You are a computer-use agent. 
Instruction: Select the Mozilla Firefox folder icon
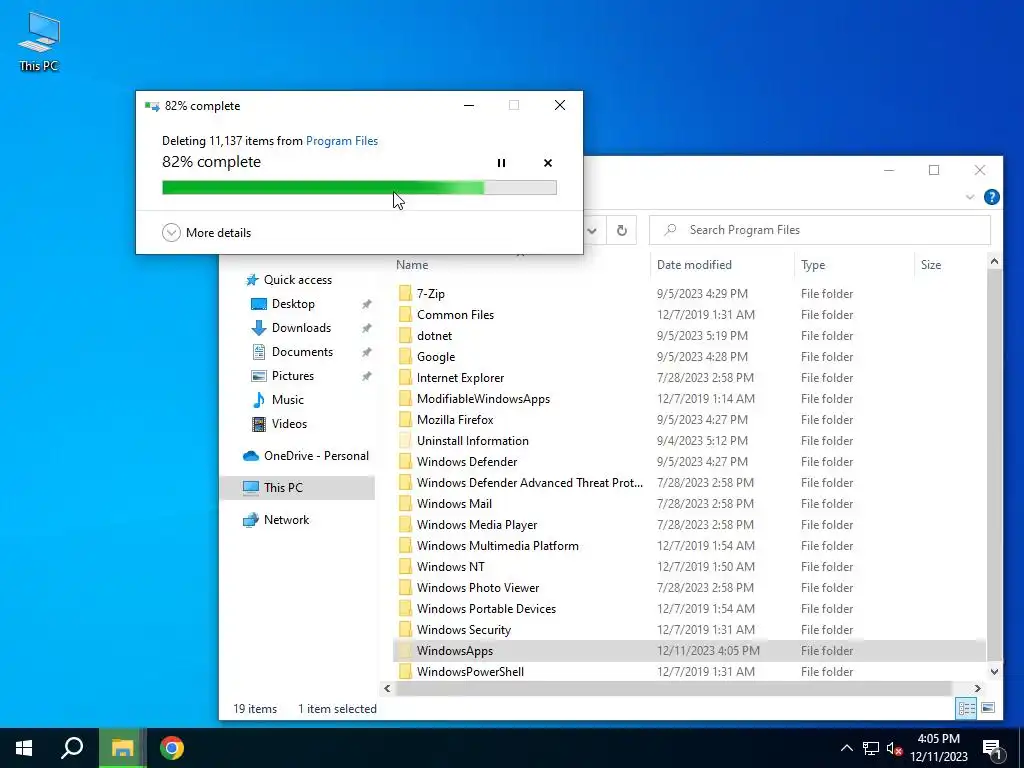click(x=405, y=419)
